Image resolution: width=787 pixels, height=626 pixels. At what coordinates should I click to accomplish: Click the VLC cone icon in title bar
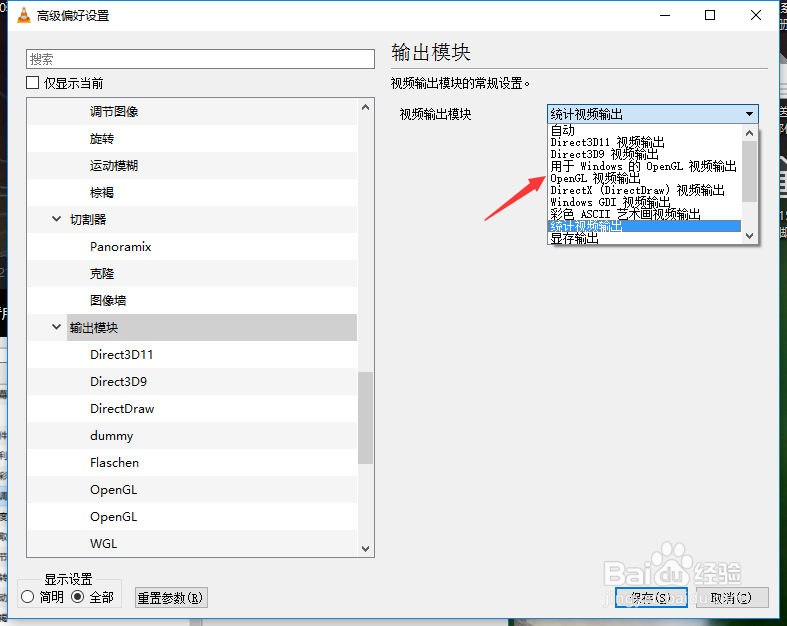[x=23, y=16]
